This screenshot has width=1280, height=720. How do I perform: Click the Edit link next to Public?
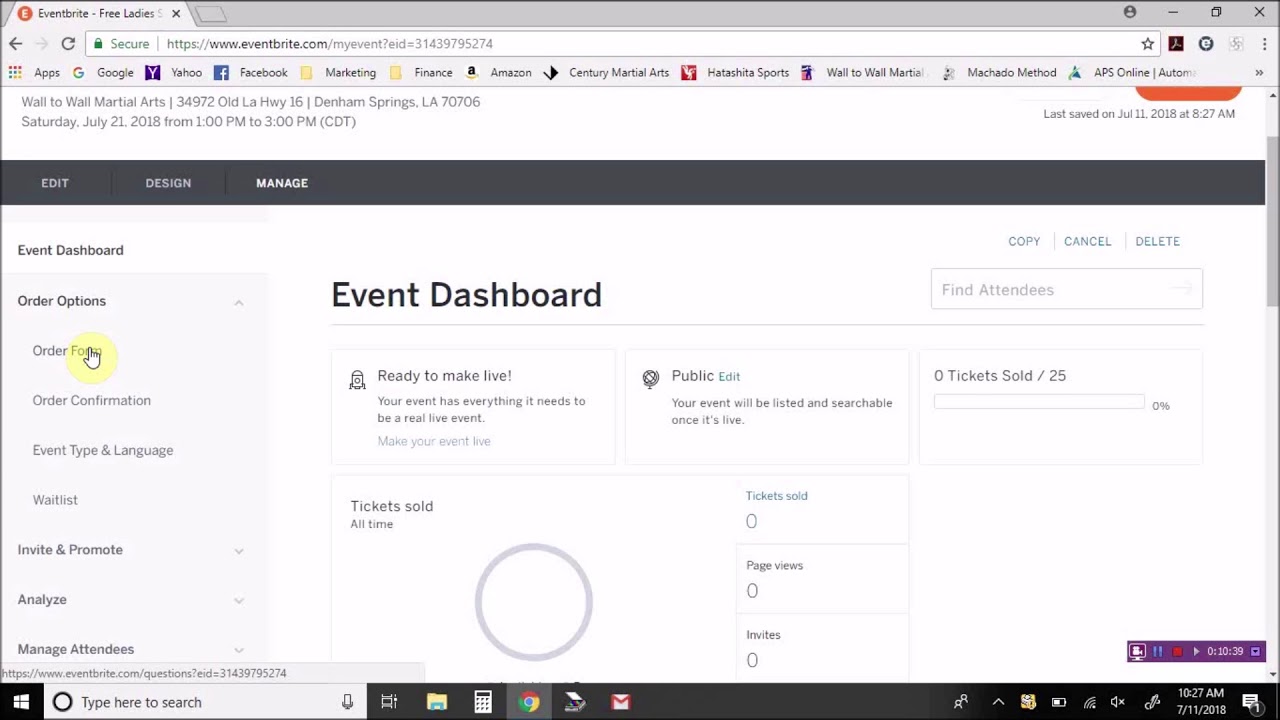coord(729,377)
